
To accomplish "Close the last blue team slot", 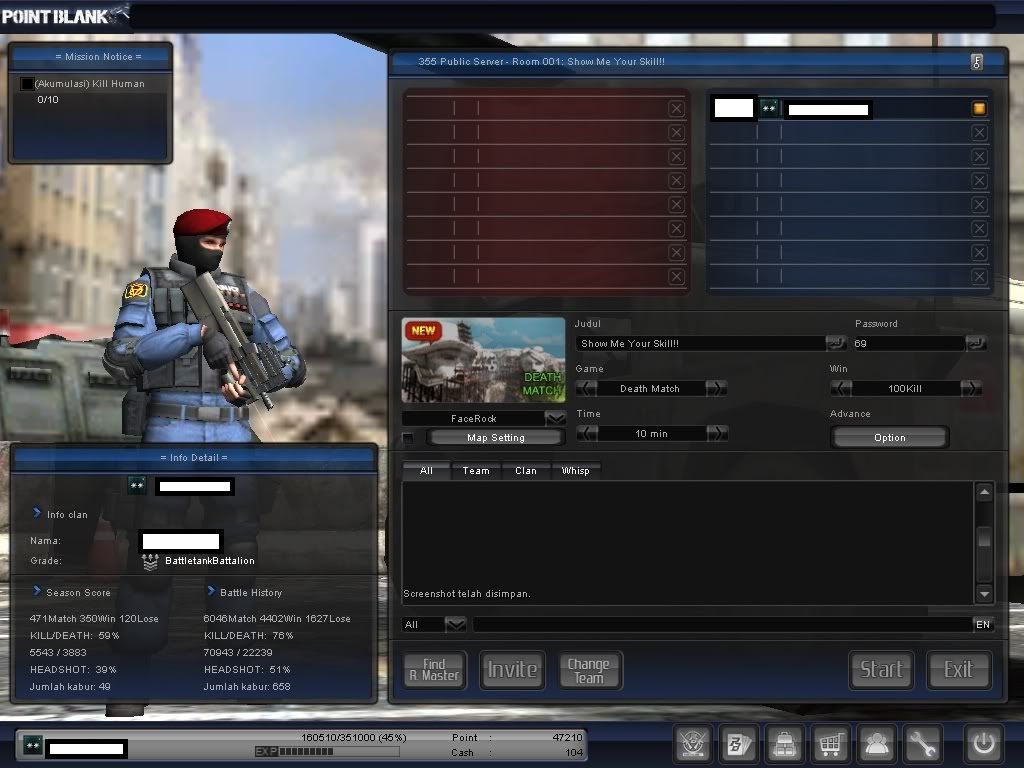I will [979, 276].
